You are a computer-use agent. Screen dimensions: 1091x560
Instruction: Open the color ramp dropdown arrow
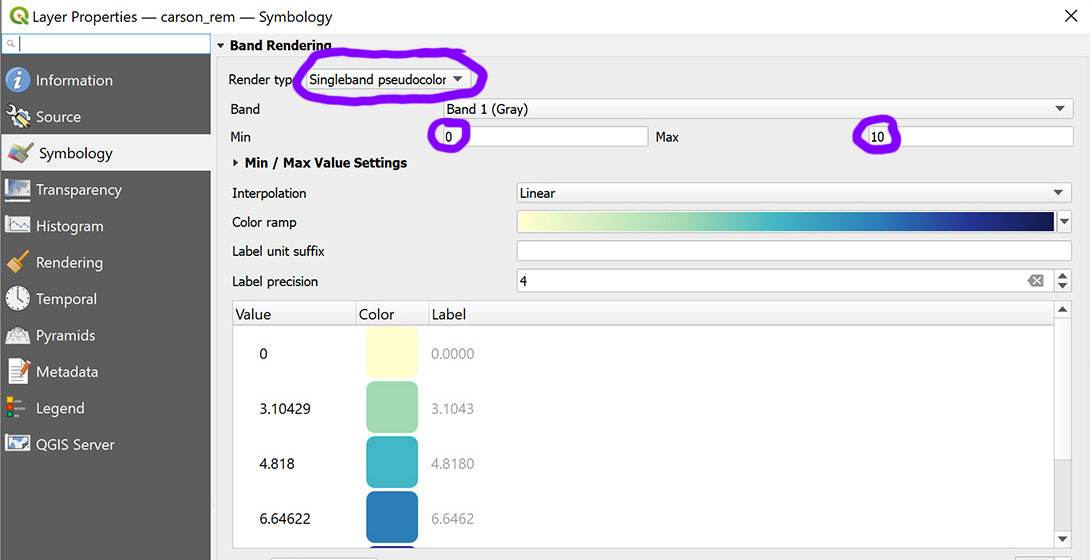pyautogui.click(x=1064, y=223)
